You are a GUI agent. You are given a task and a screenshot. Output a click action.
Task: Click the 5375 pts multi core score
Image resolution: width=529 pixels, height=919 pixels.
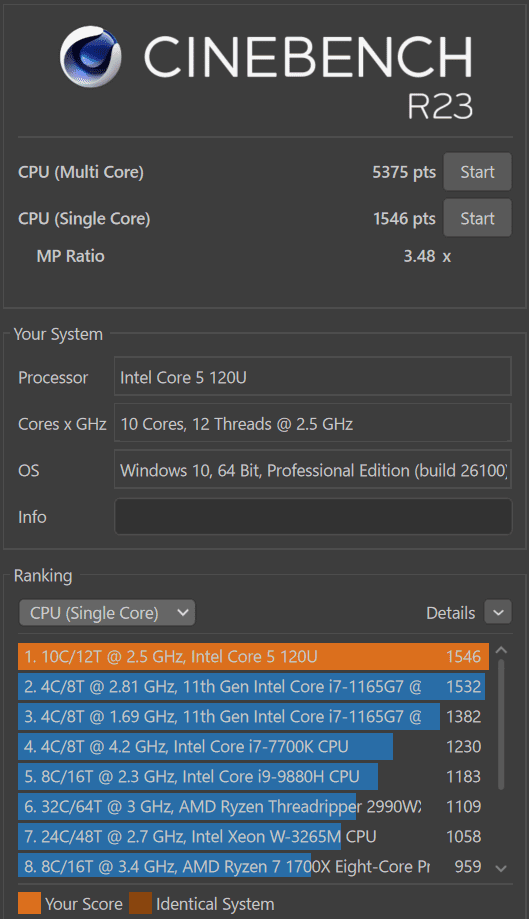tap(404, 172)
